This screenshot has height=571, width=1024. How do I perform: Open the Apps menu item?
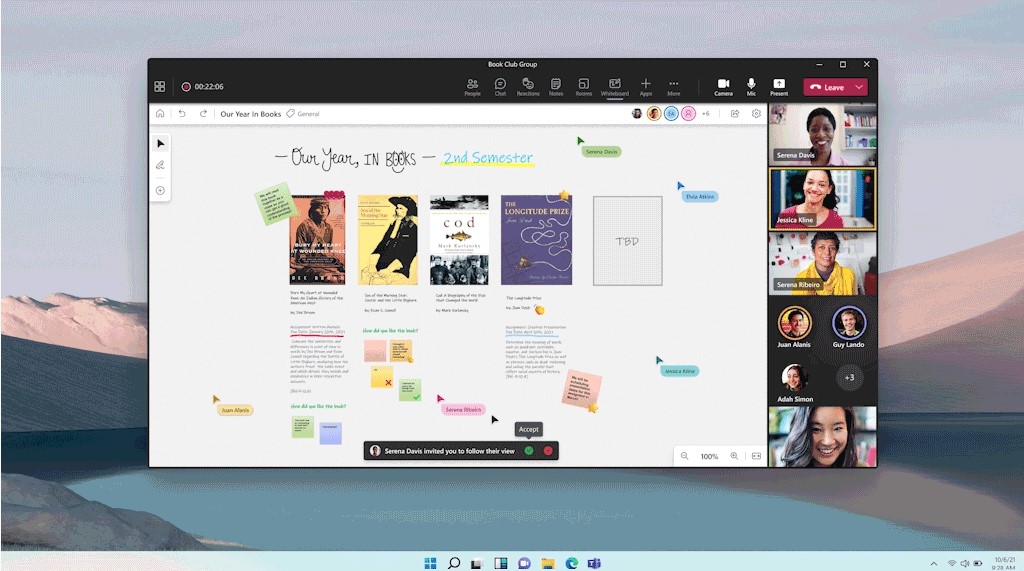(646, 87)
